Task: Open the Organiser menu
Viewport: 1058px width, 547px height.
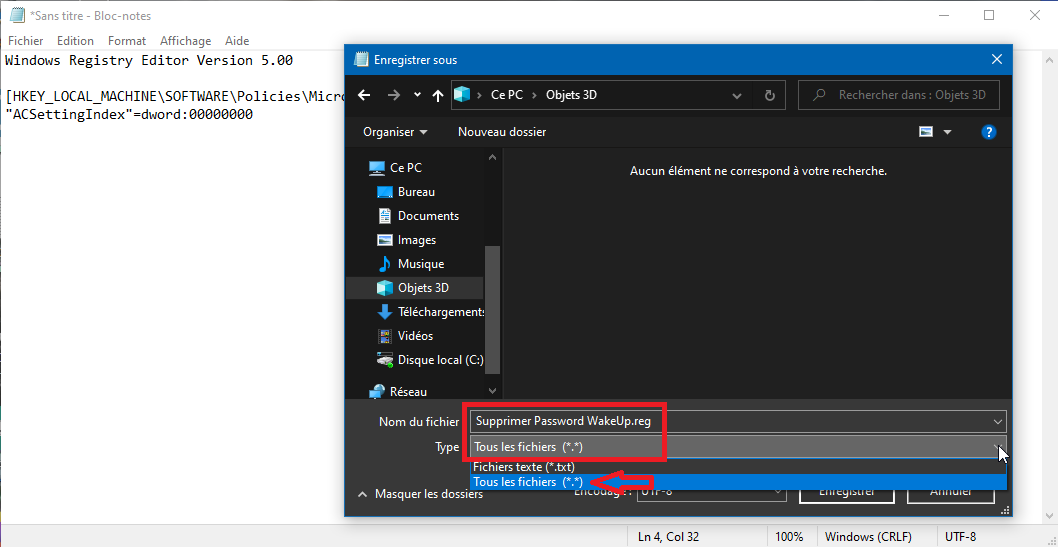Action: click(395, 132)
